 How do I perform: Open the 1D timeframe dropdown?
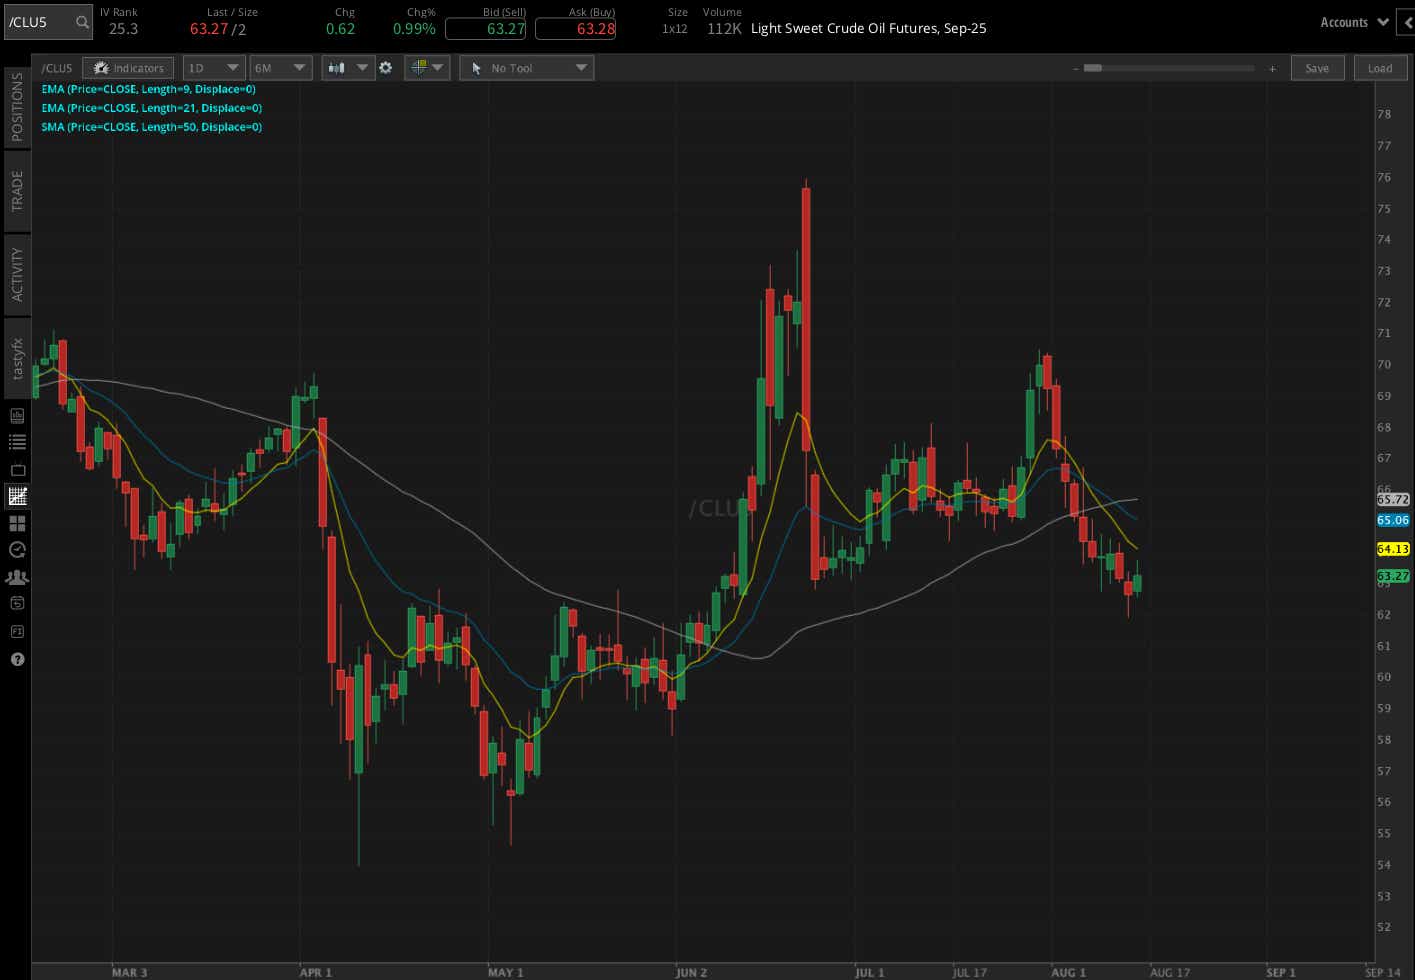pyautogui.click(x=213, y=67)
